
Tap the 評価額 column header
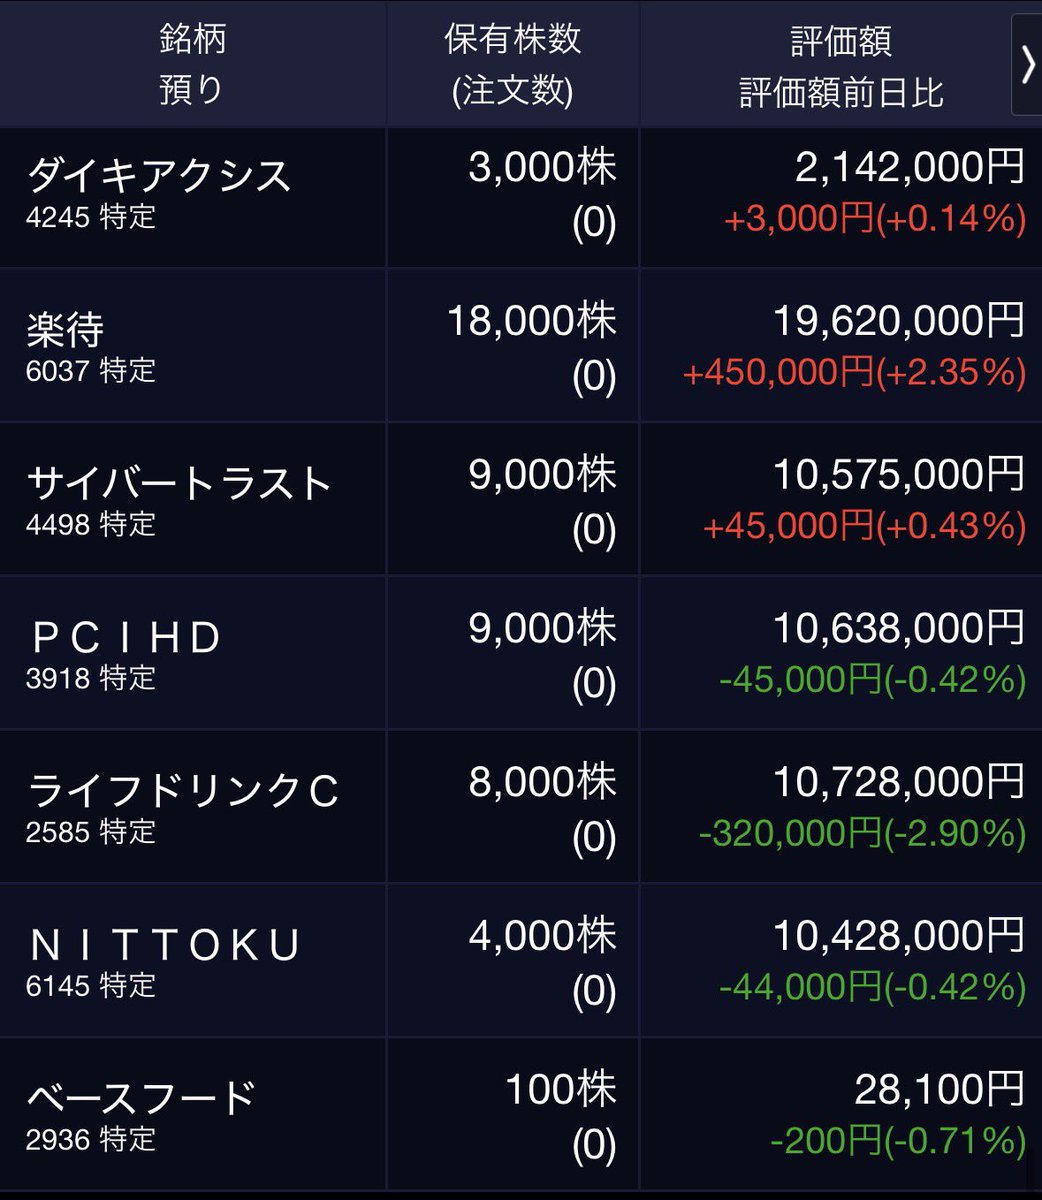pyautogui.click(x=841, y=42)
